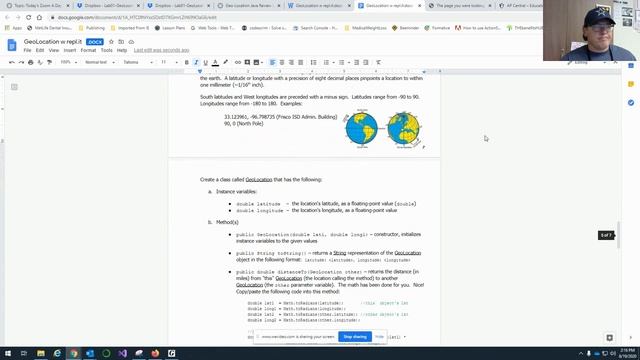Click Hide on the sharing bar

(x=379, y=337)
